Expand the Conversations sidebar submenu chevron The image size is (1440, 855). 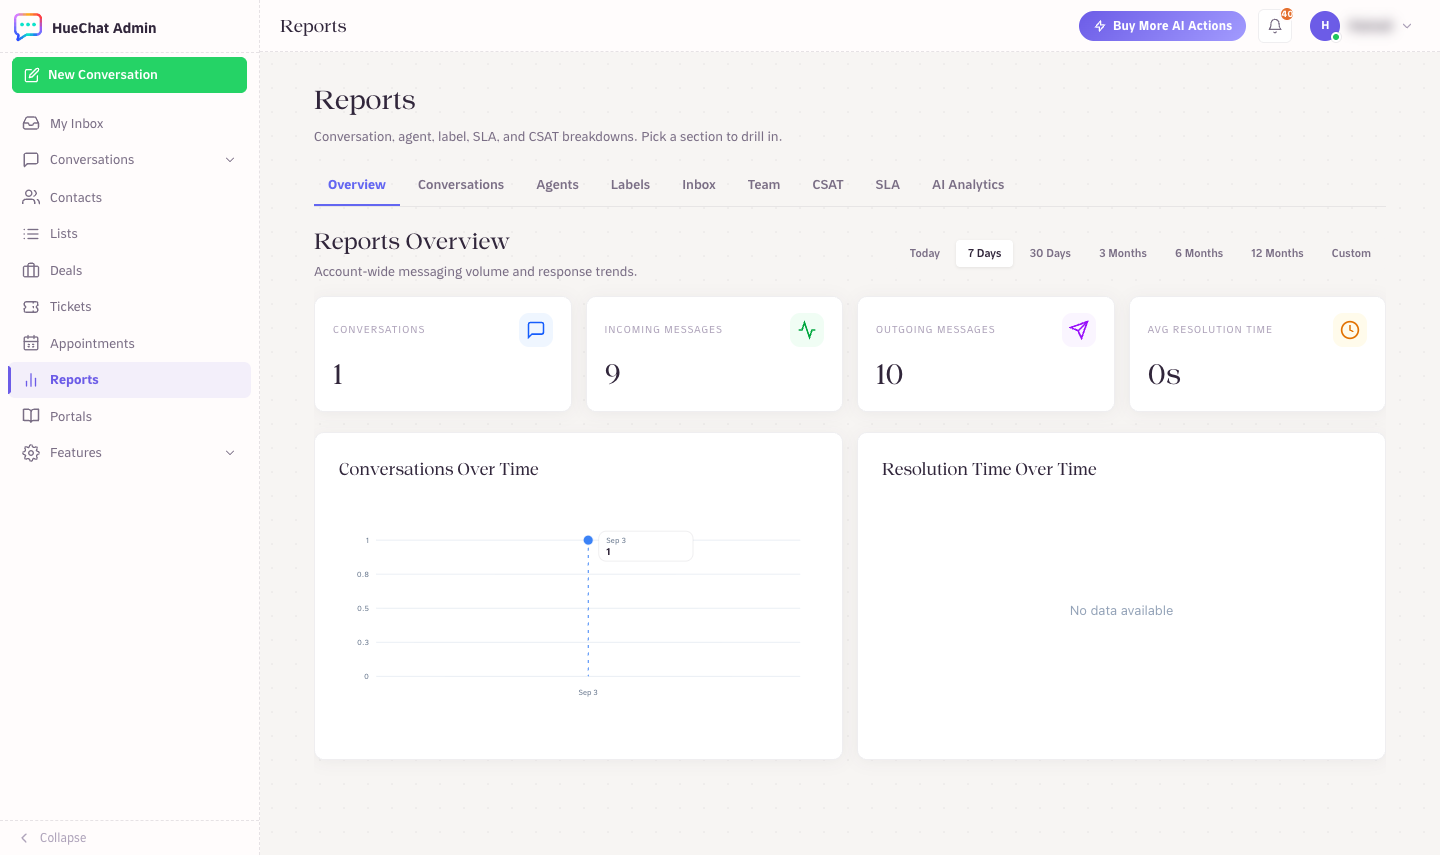click(230, 160)
